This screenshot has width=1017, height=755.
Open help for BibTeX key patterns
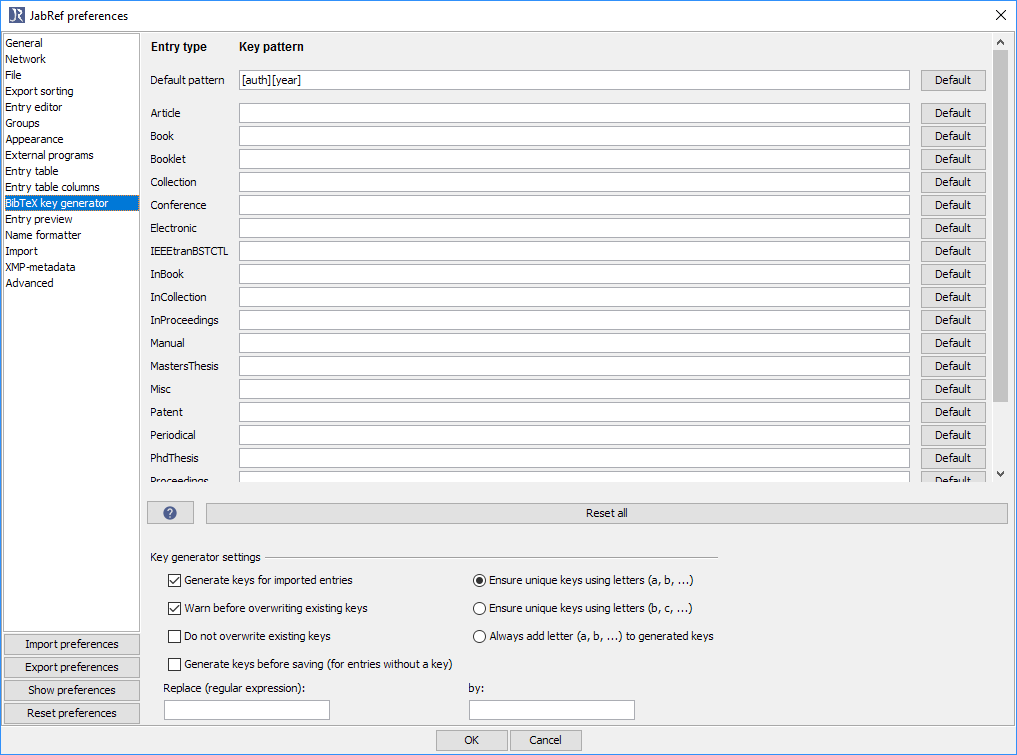point(170,512)
